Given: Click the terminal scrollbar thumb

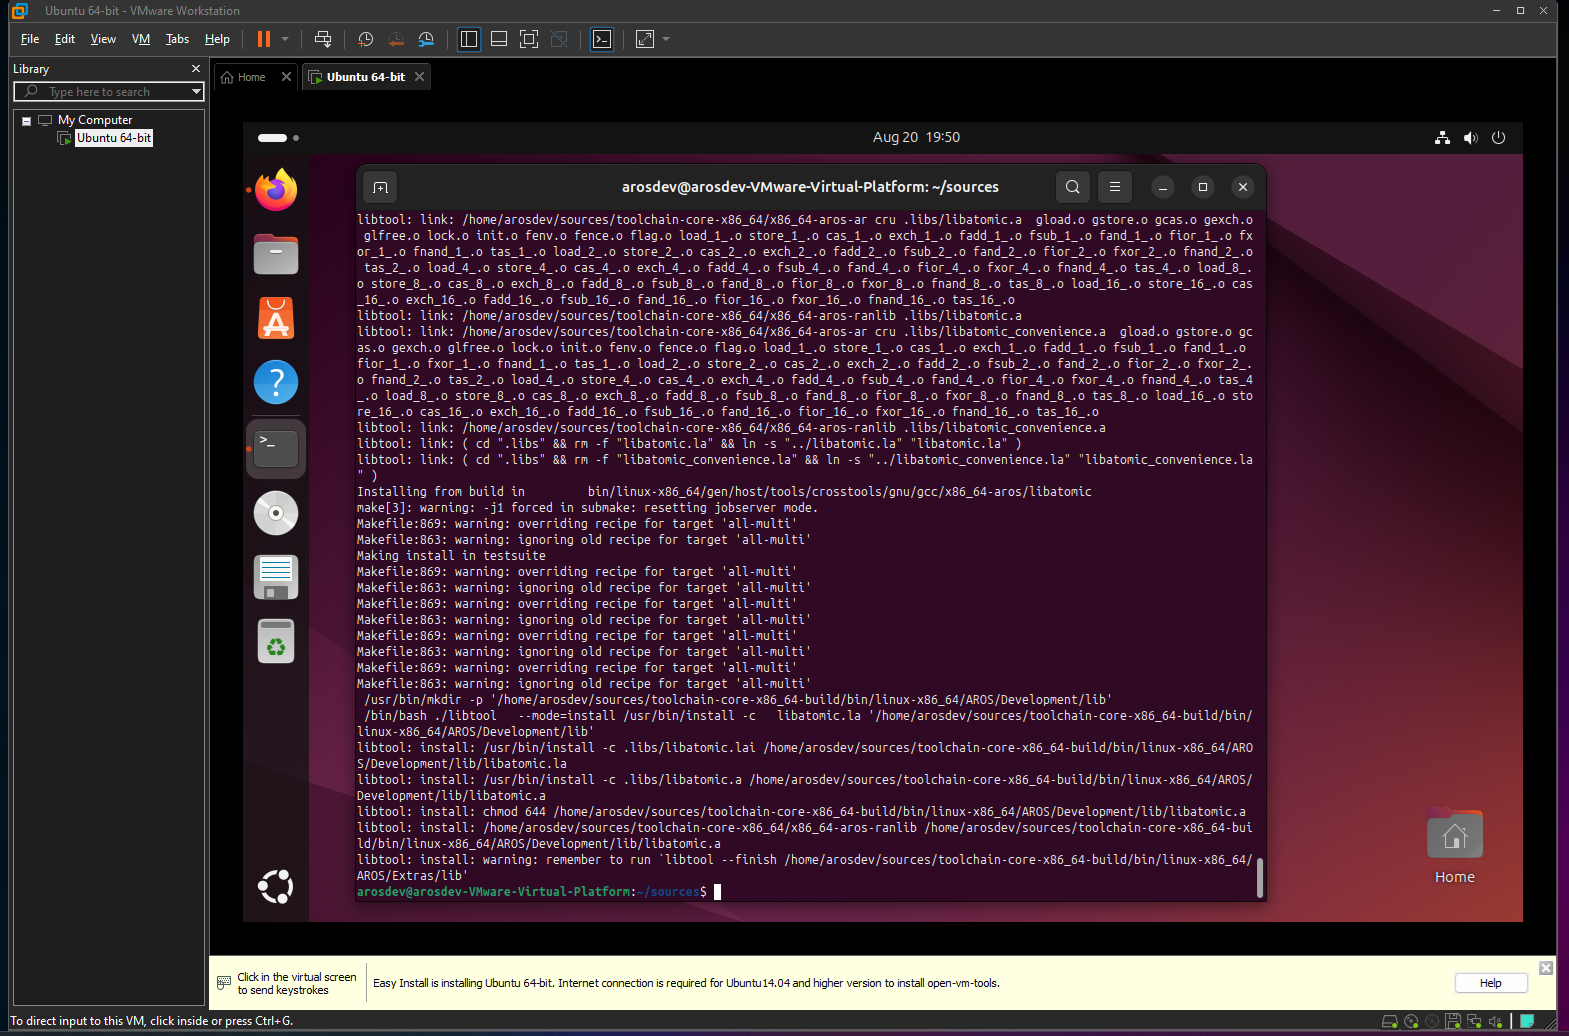Looking at the screenshot, I should click(1259, 877).
